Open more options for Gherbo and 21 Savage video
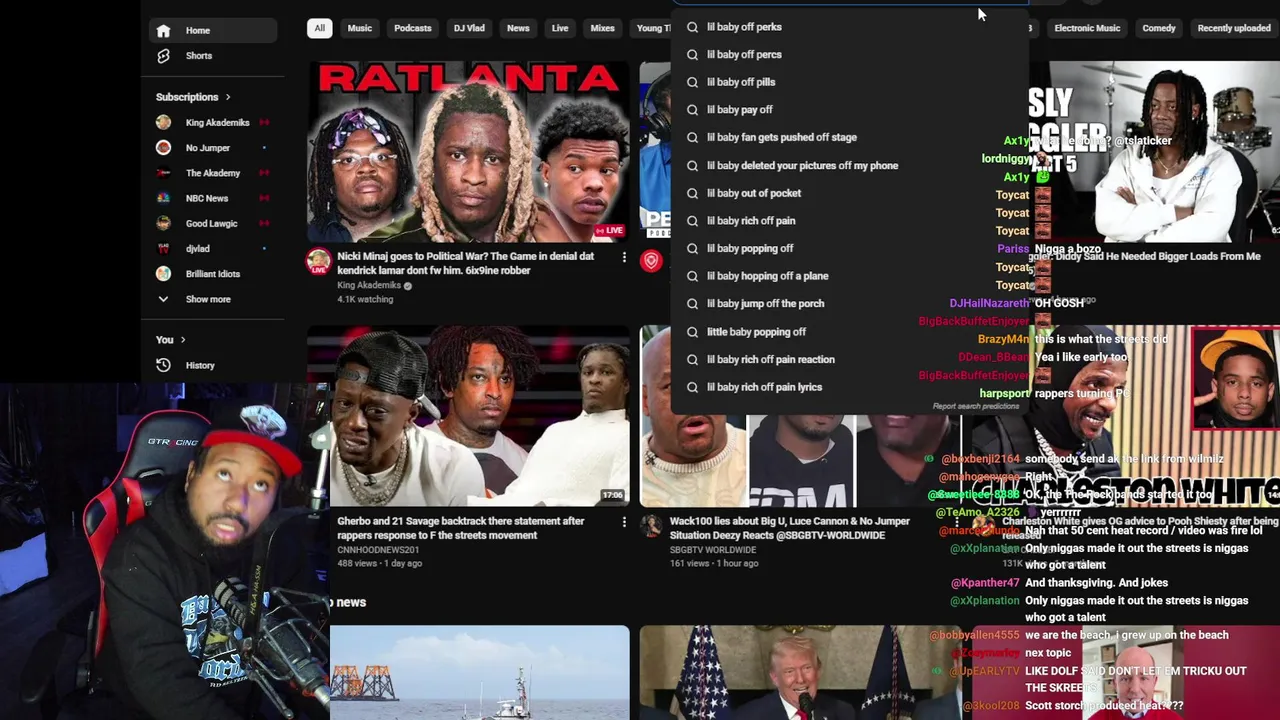The image size is (1280, 720). point(624,523)
